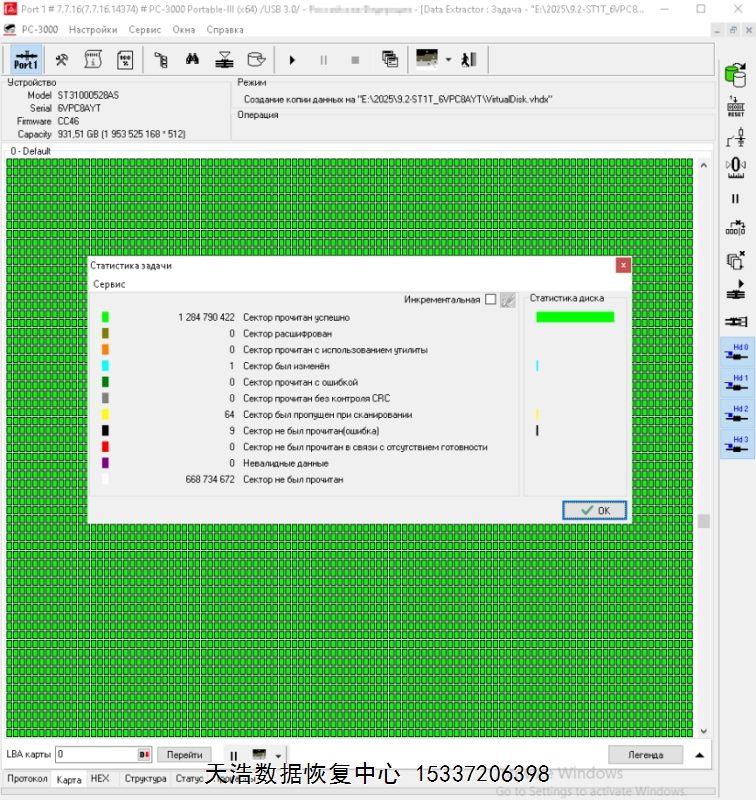Click the stacked windows toolbar icon
The image size is (756, 800).
tap(390, 59)
